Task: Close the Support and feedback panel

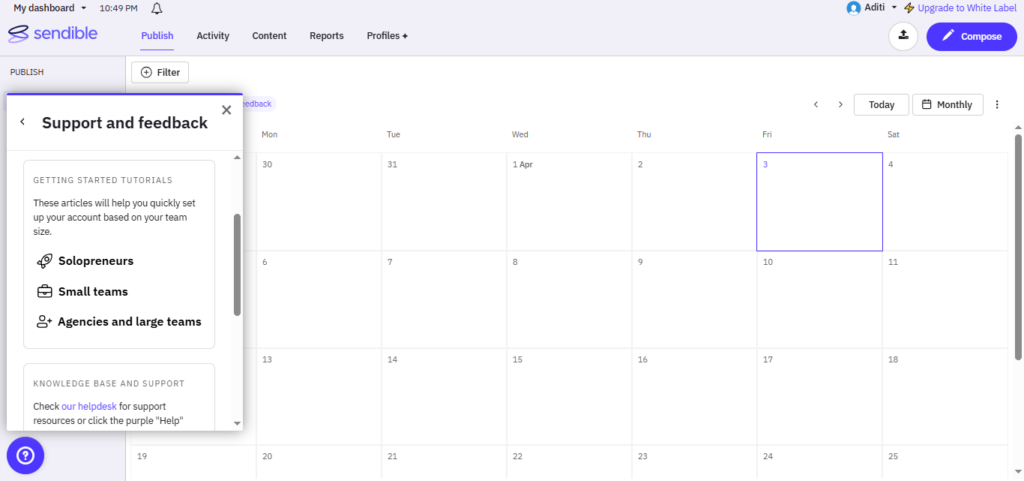Action: click(x=226, y=110)
